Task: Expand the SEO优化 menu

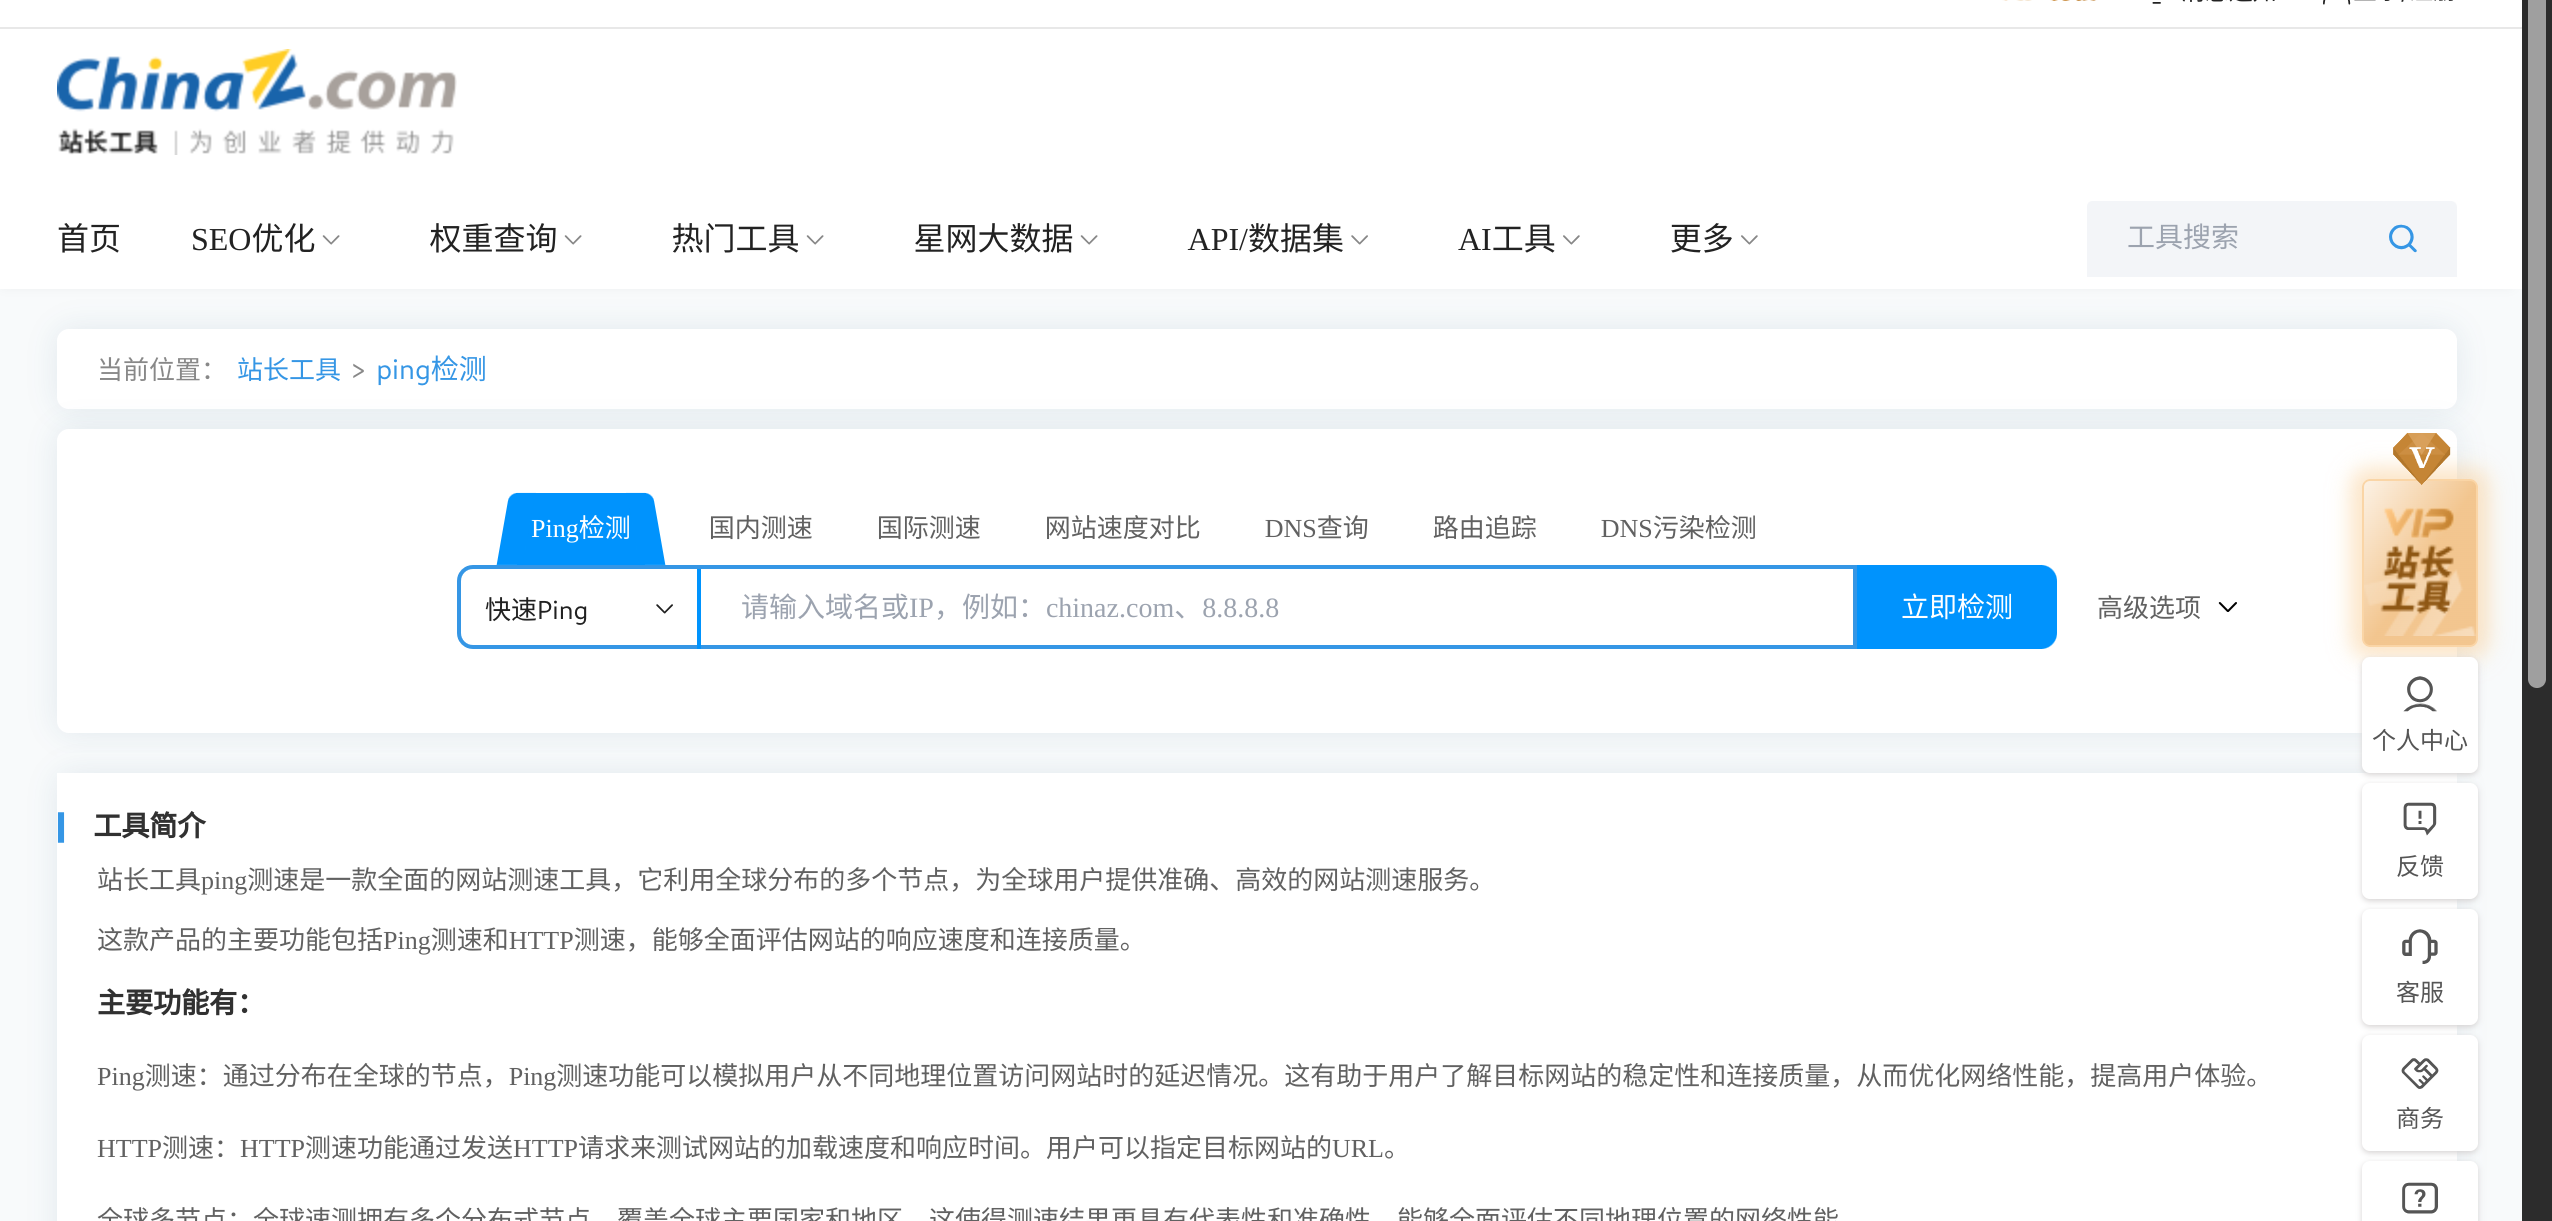Action: point(265,239)
